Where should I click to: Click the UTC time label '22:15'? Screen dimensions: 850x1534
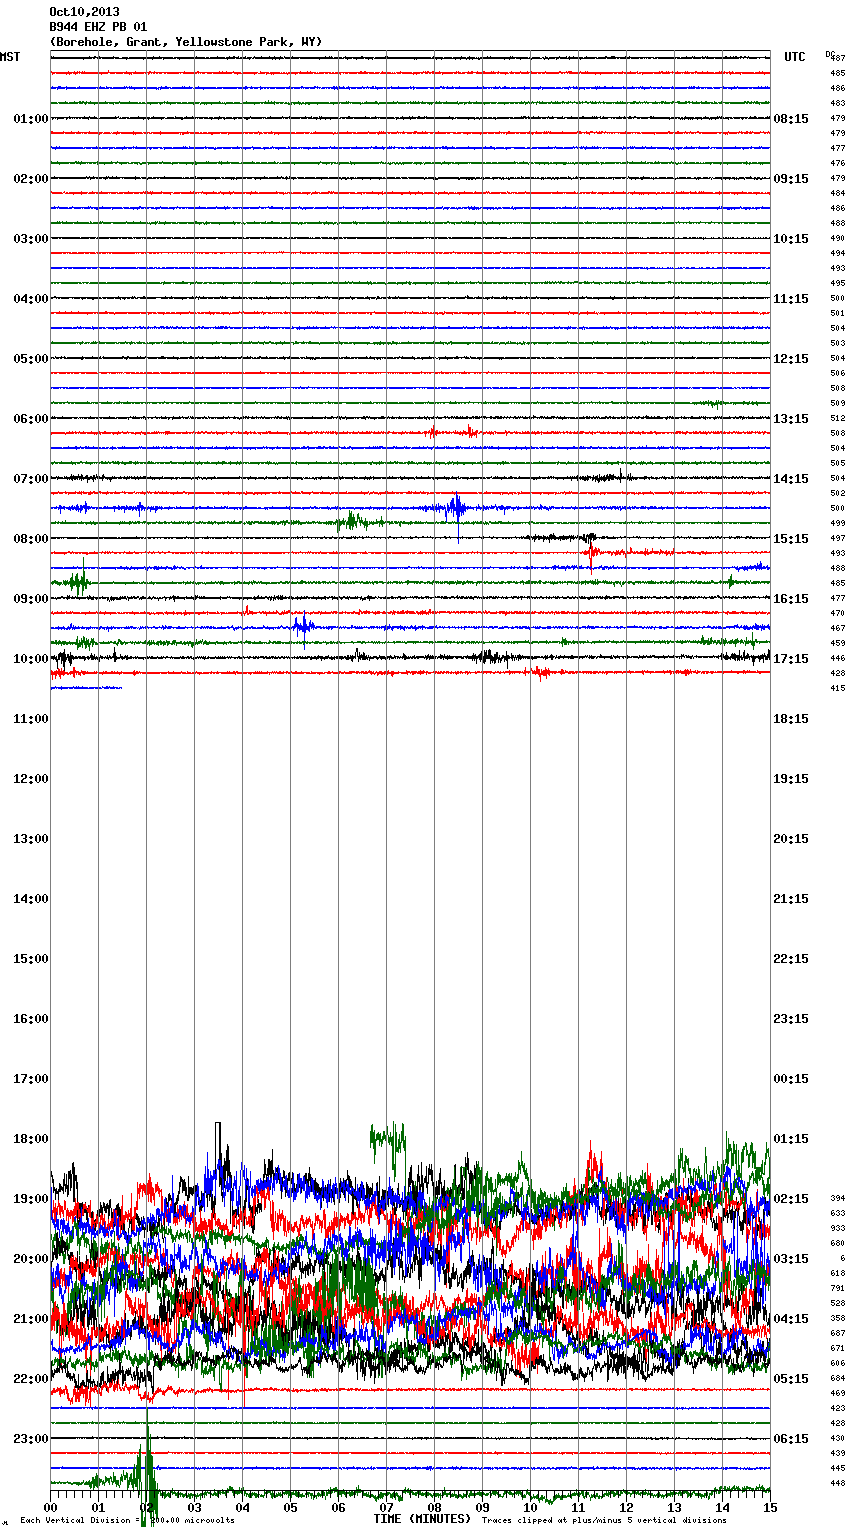point(791,959)
